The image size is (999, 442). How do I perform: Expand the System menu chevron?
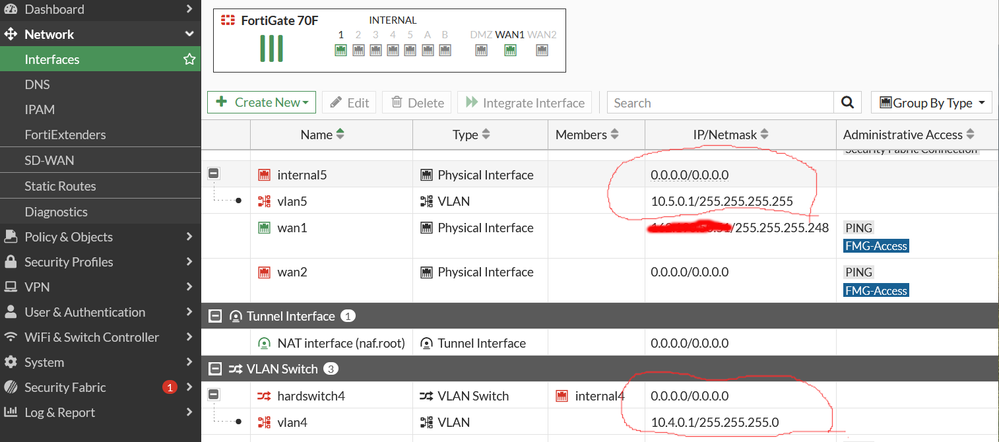pos(189,362)
